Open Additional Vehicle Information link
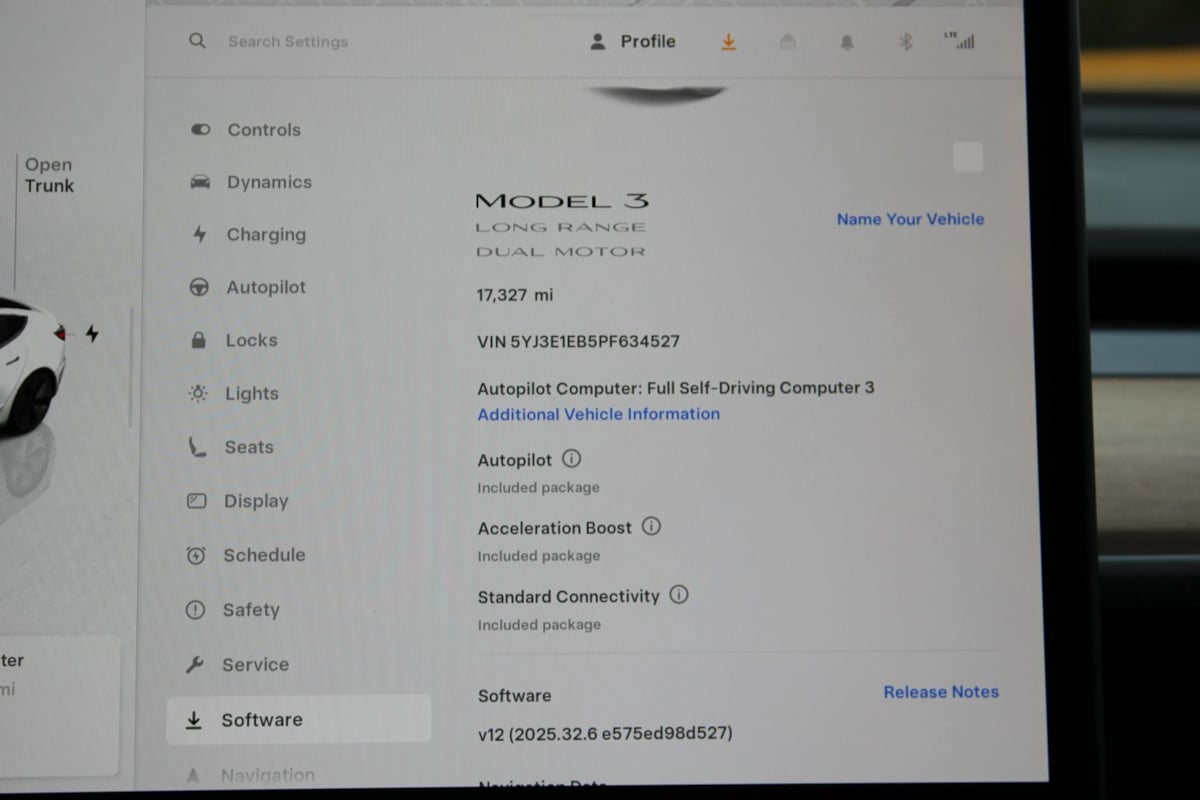 click(x=598, y=414)
